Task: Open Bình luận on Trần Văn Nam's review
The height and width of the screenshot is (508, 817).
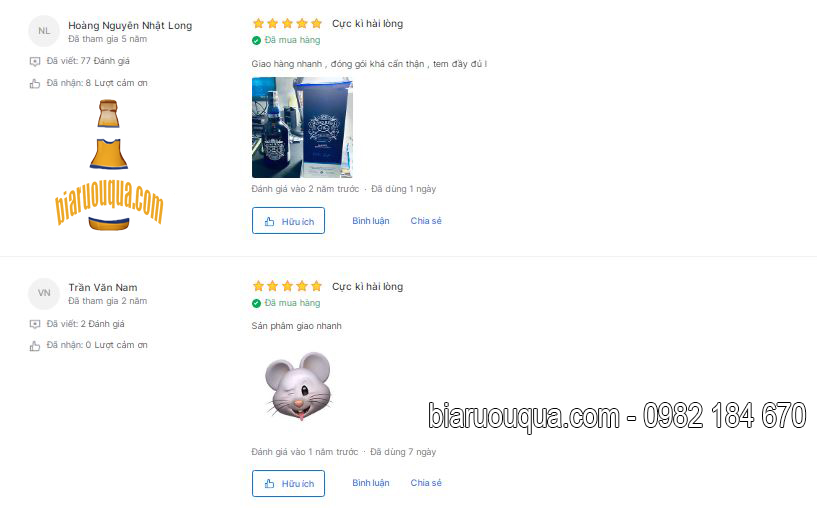Action: [x=371, y=483]
